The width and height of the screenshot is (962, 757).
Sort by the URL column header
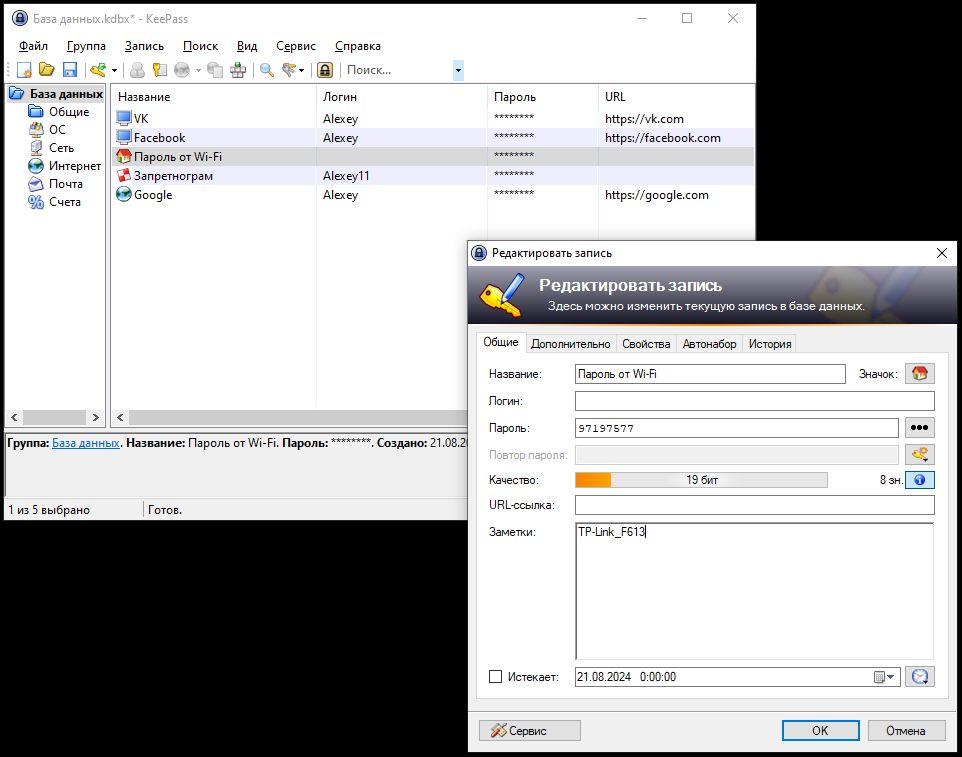point(676,96)
